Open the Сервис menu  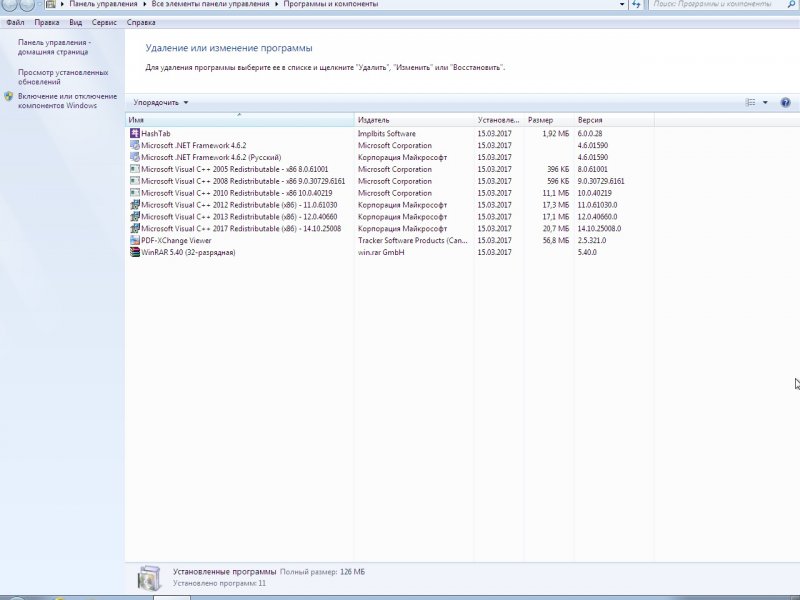tap(104, 22)
